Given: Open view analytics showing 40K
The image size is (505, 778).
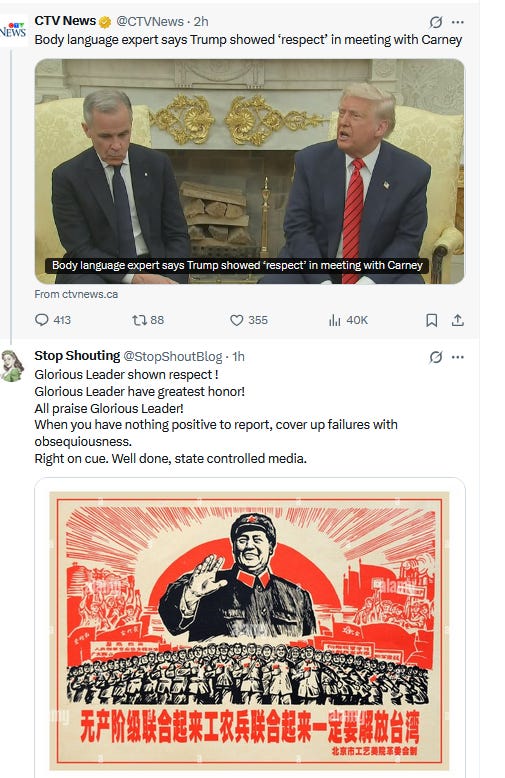Looking at the screenshot, I should [x=335, y=320].
